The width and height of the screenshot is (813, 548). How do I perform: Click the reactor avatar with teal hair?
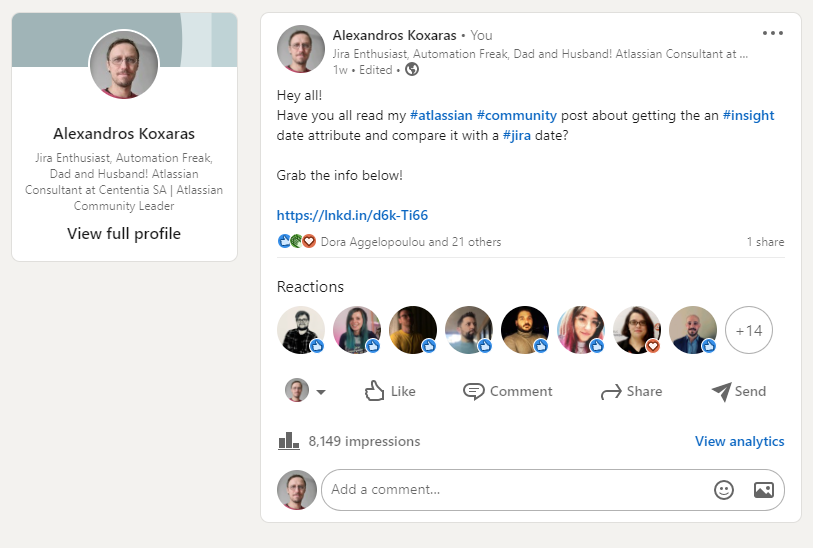(357, 330)
